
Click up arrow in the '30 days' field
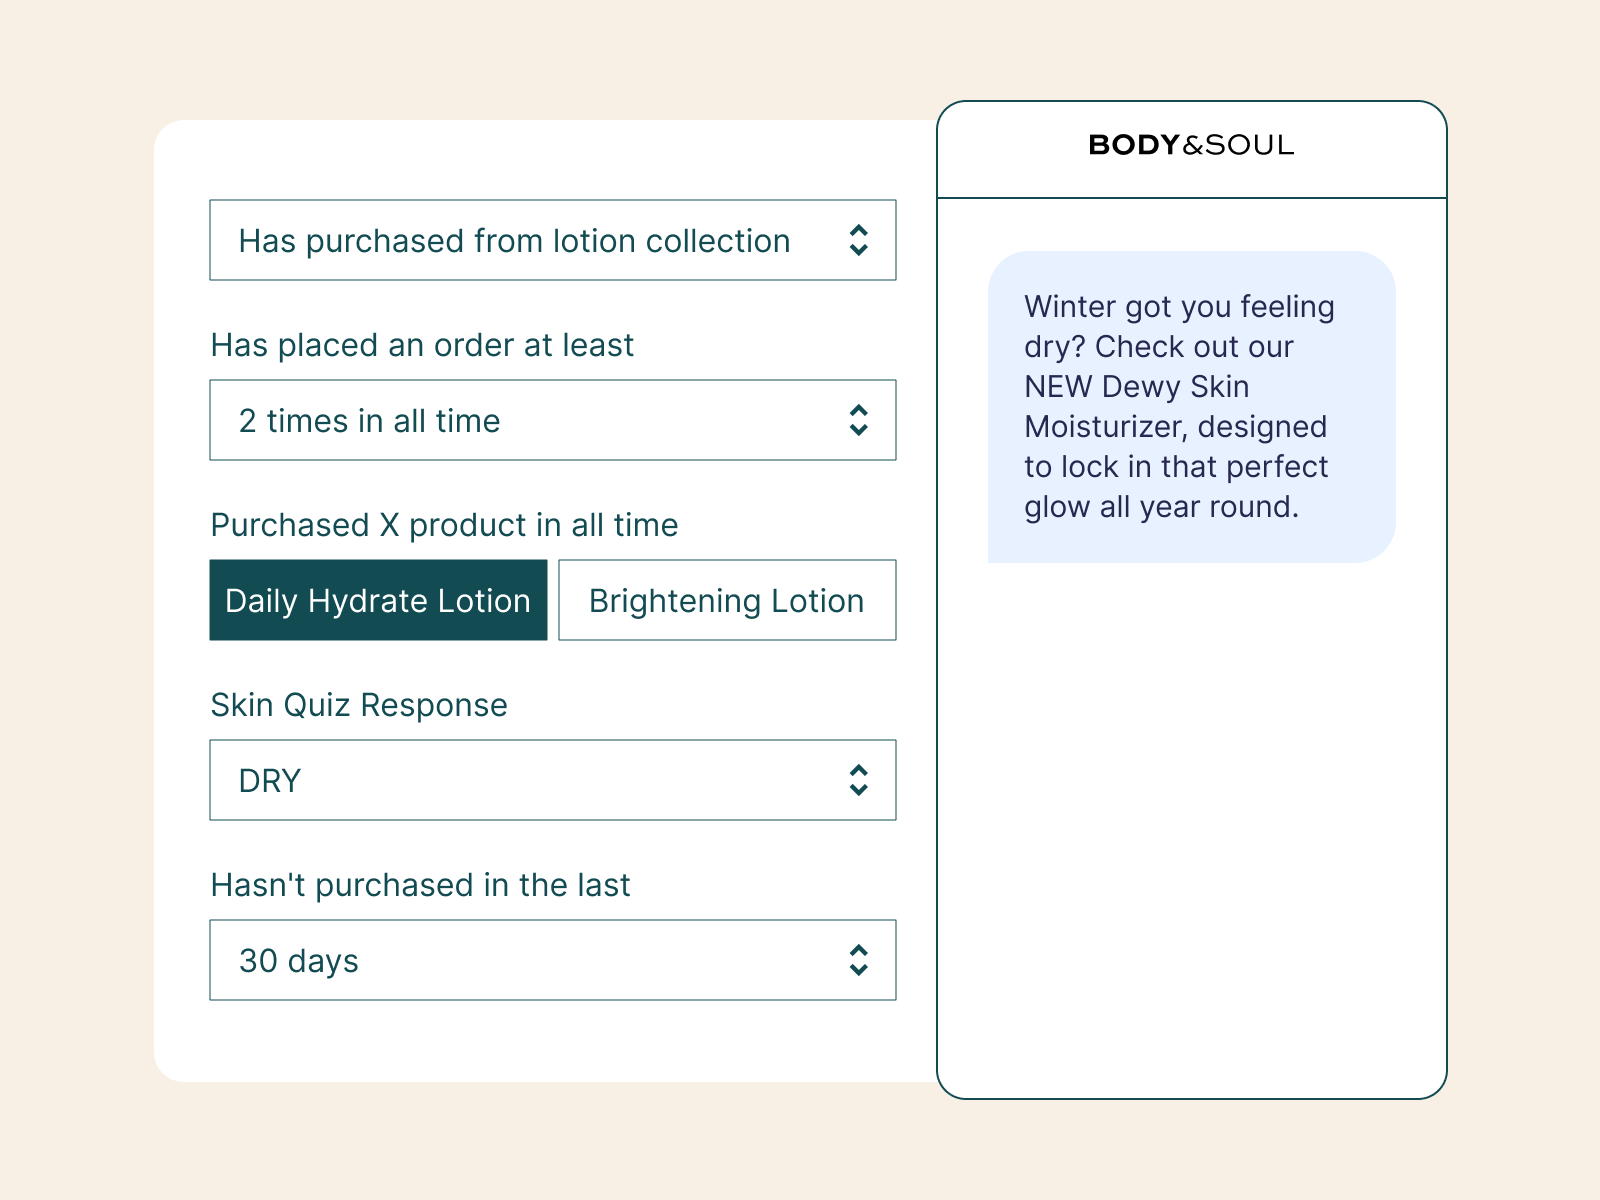[858, 950]
